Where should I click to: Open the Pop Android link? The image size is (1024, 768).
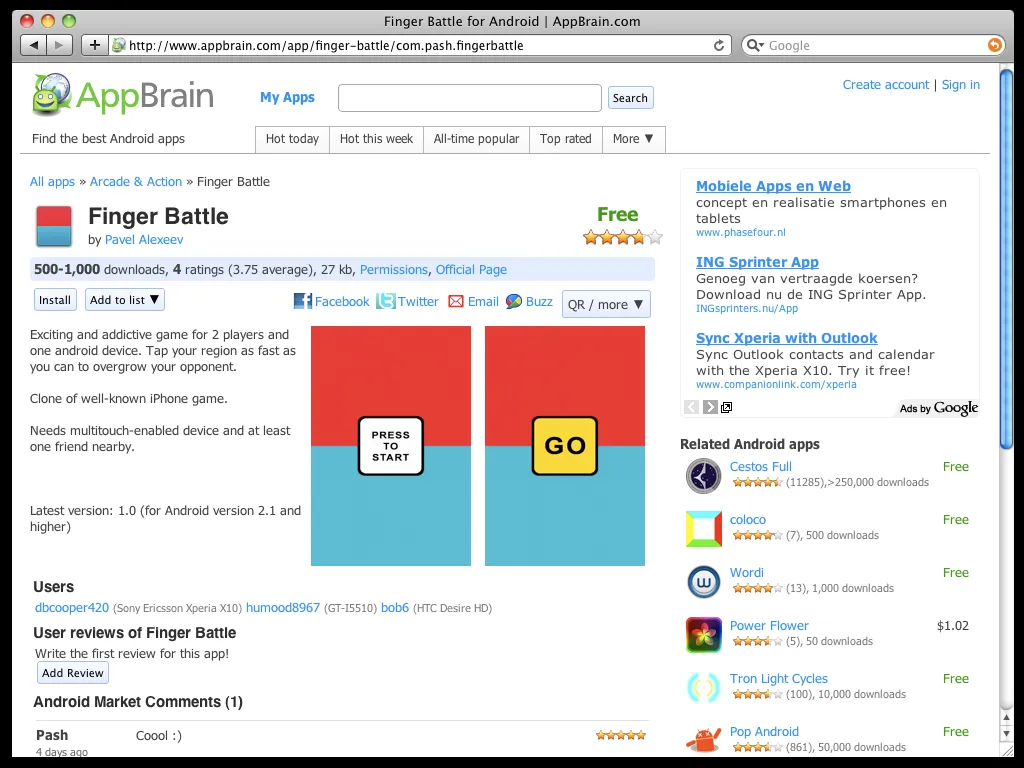(x=764, y=731)
